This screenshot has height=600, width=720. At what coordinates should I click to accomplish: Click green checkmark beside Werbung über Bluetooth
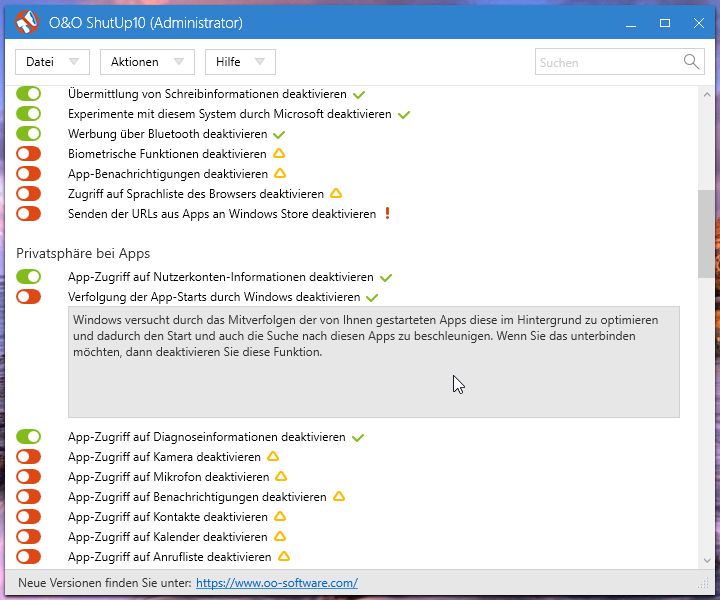279,135
